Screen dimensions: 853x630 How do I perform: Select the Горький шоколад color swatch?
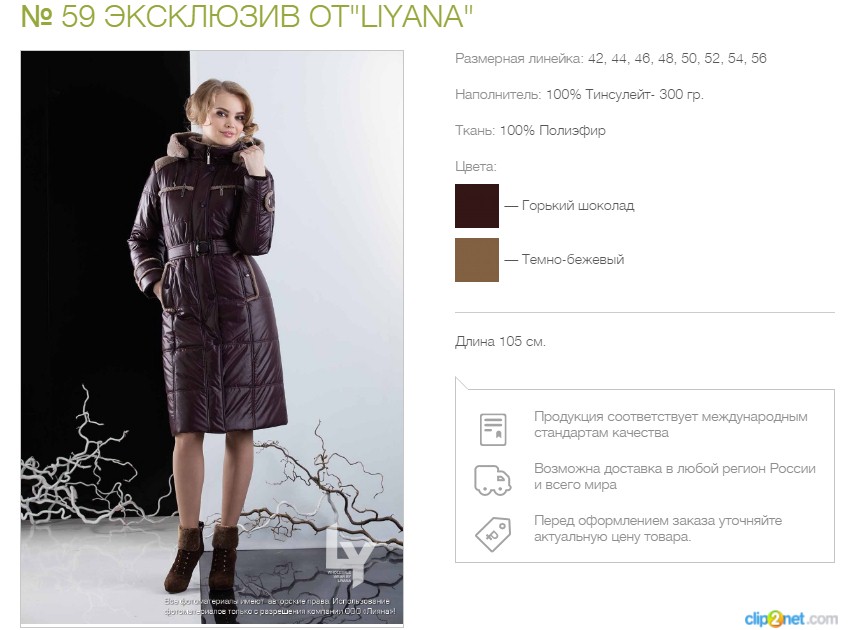pyautogui.click(x=477, y=206)
